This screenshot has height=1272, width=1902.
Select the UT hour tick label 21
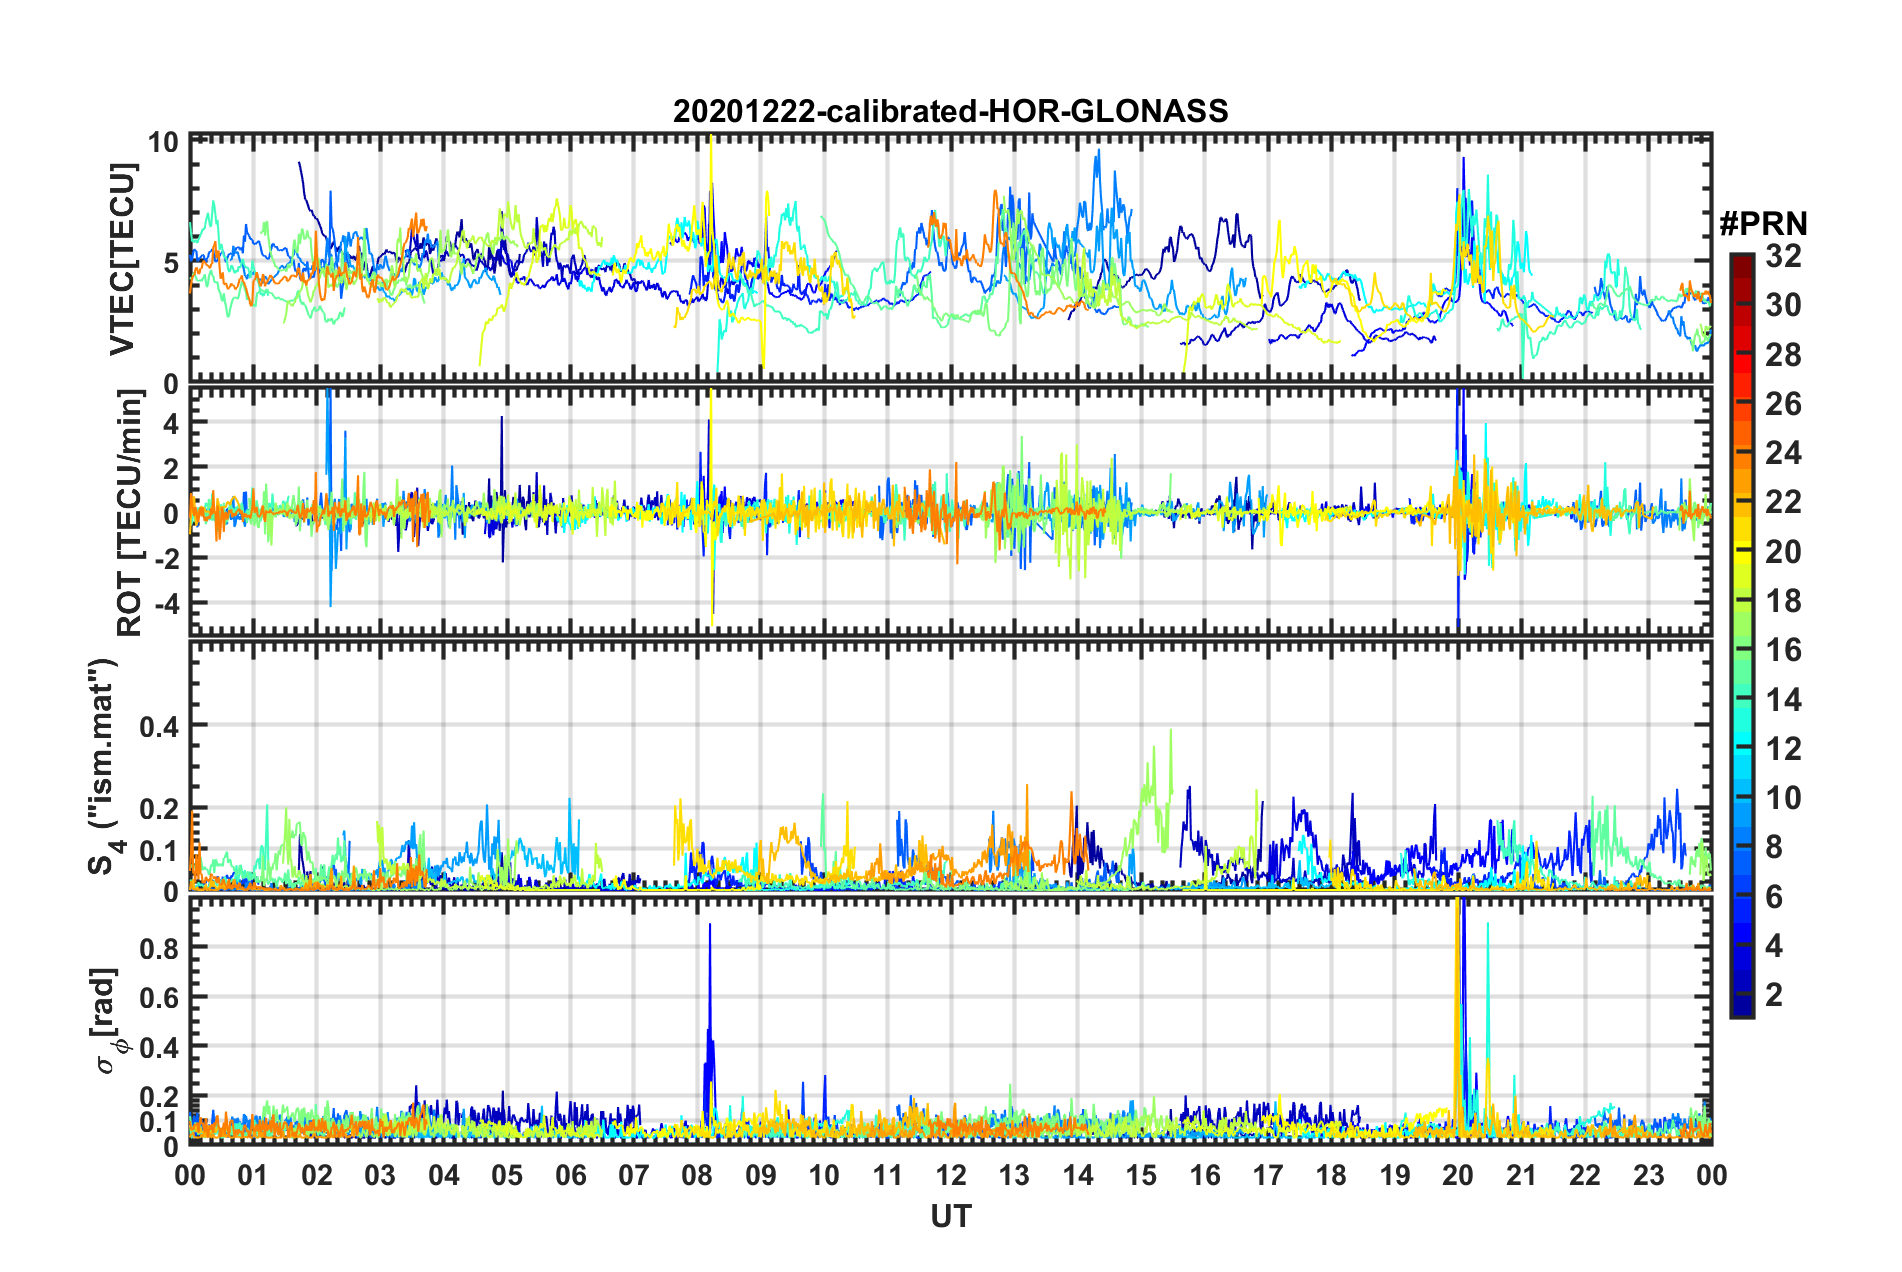pyautogui.click(x=1522, y=1175)
